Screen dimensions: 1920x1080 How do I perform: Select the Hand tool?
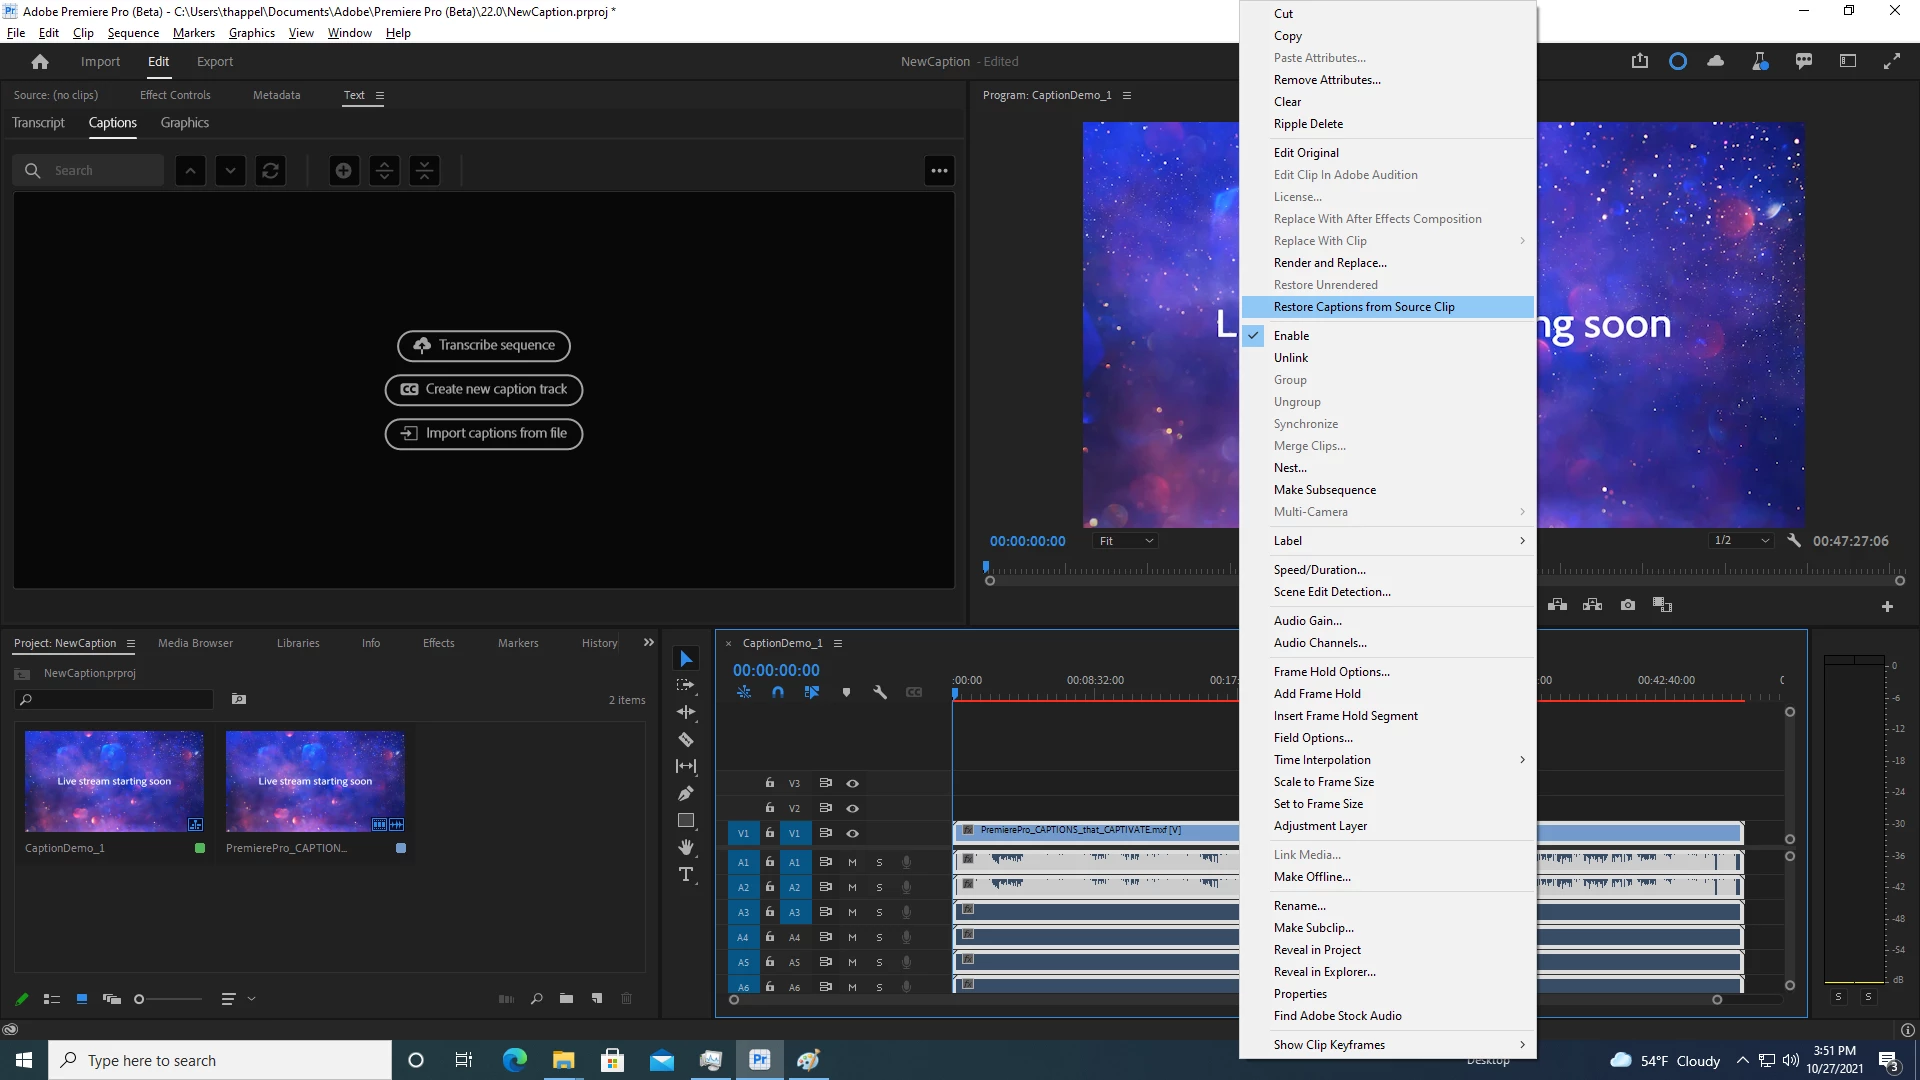(686, 848)
